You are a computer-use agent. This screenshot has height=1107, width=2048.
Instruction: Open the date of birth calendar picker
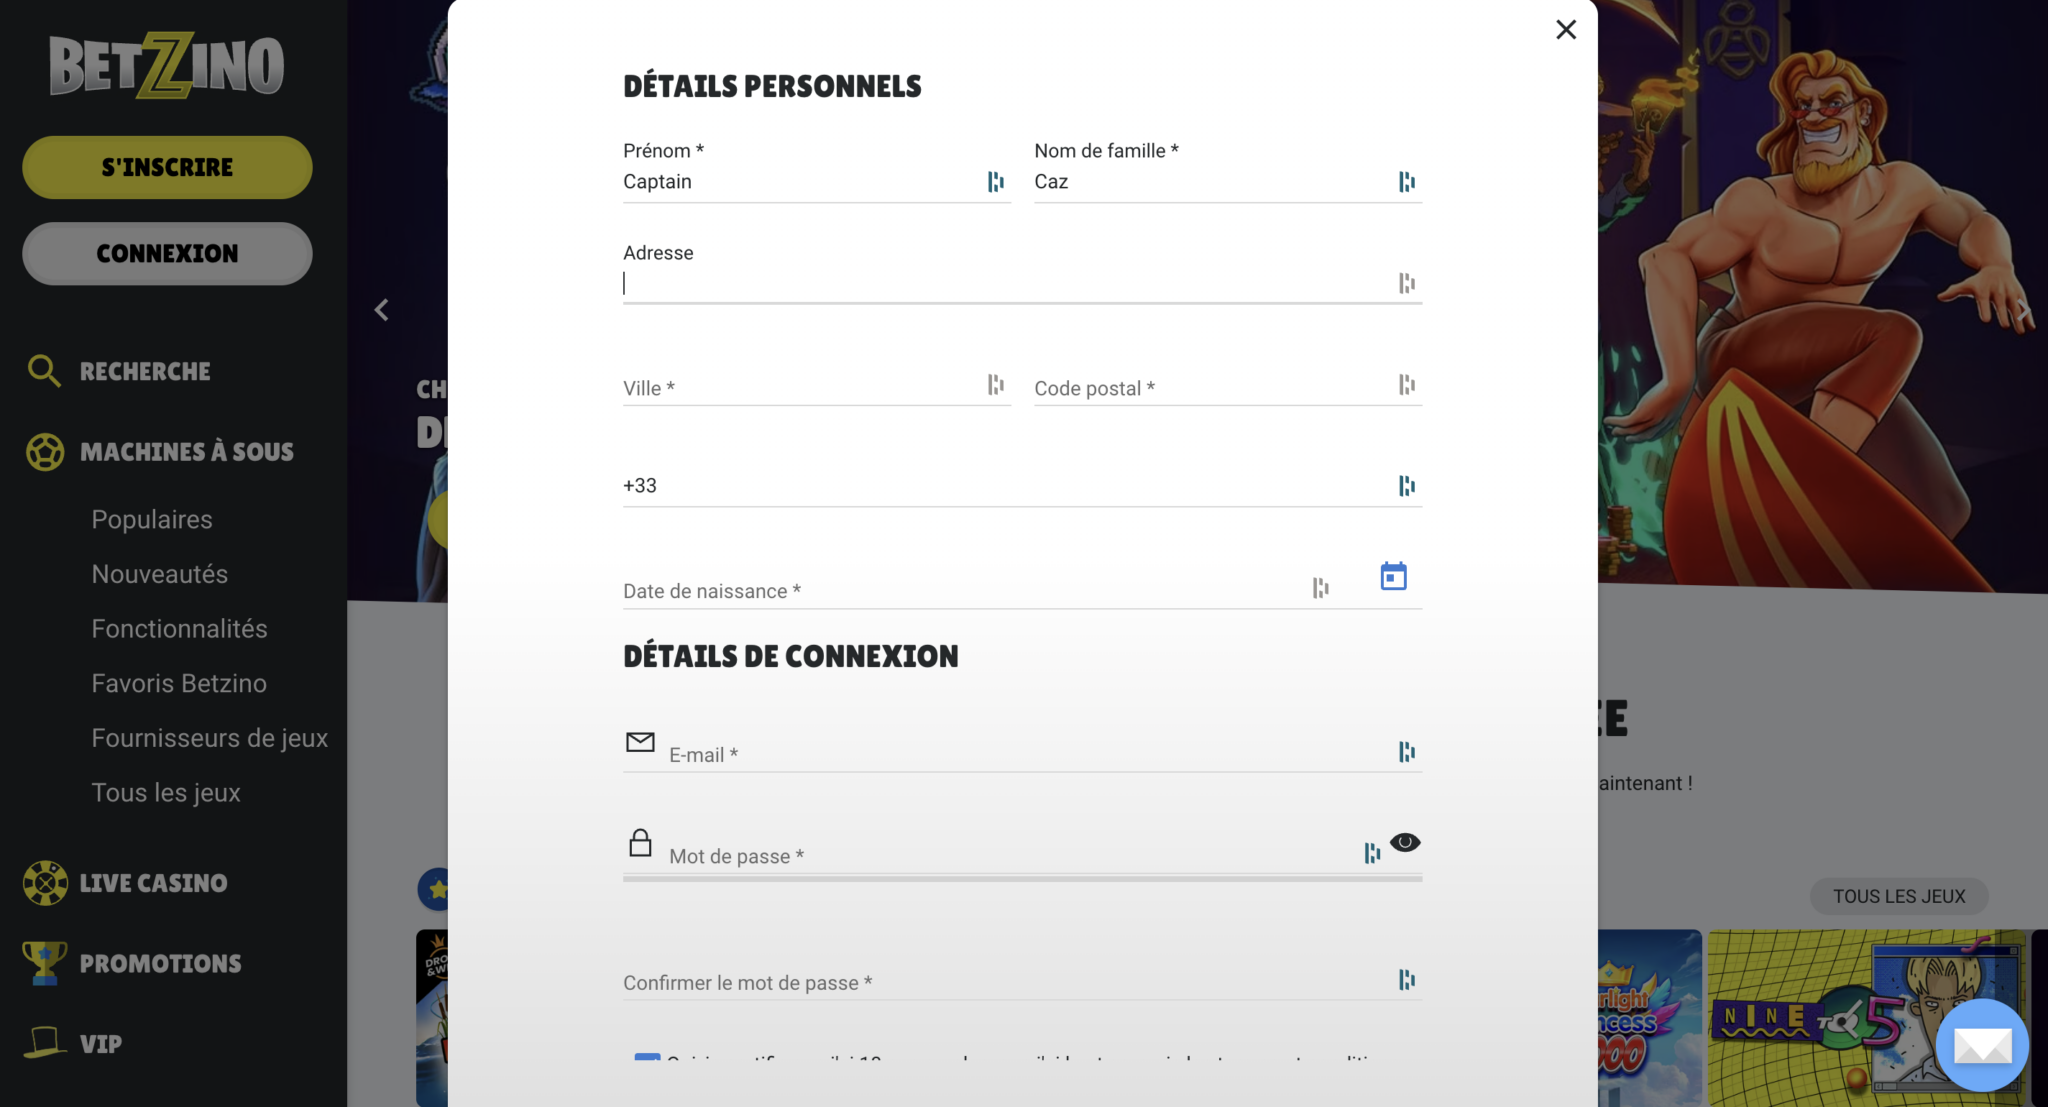(x=1393, y=577)
